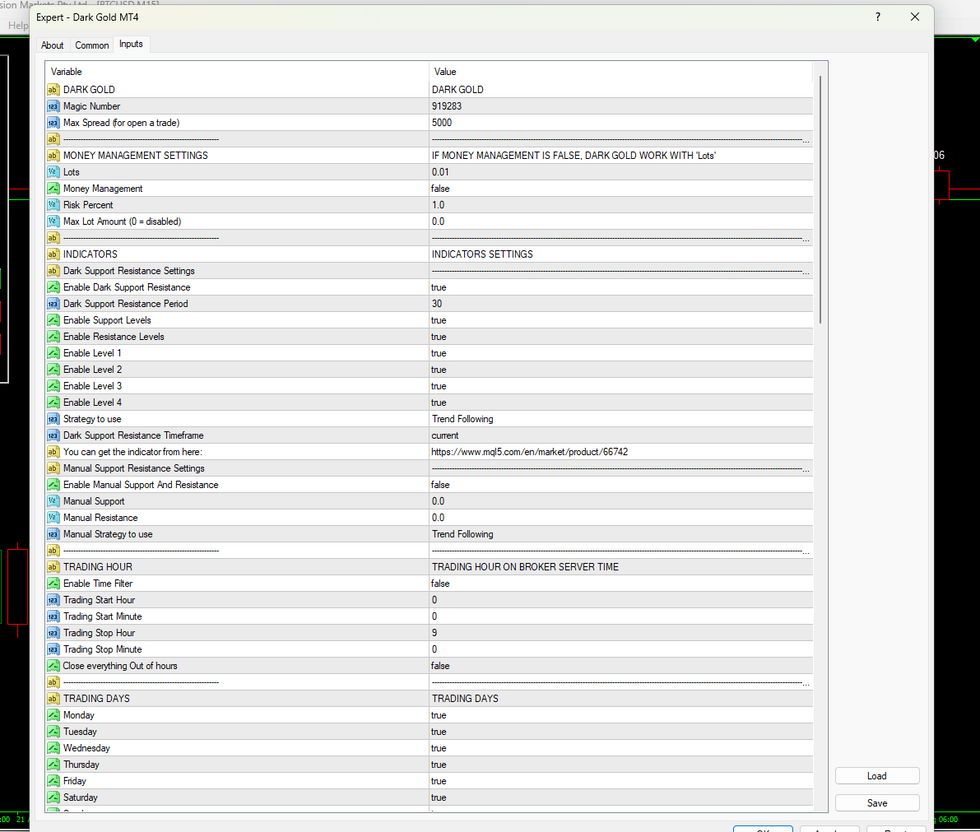This screenshot has height=832, width=980.
Task: Select the Inputs tab
Action: [131, 44]
